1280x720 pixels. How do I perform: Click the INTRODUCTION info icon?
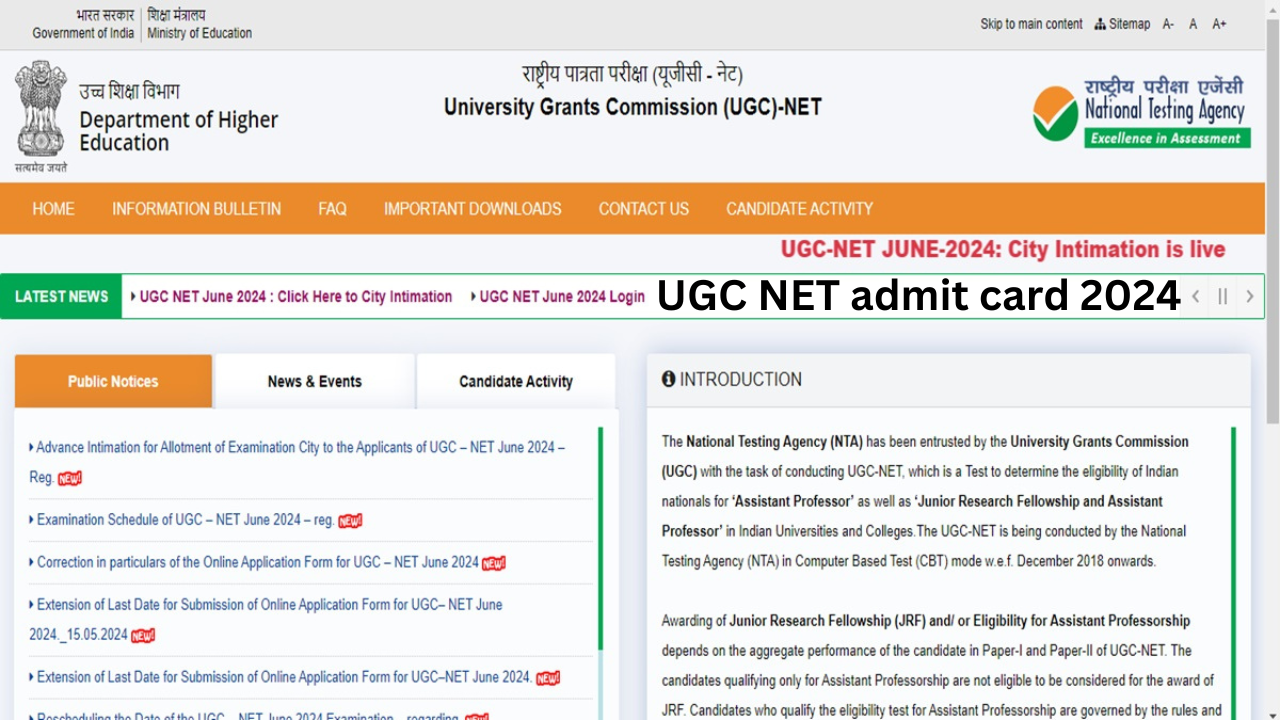[x=668, y=379]
